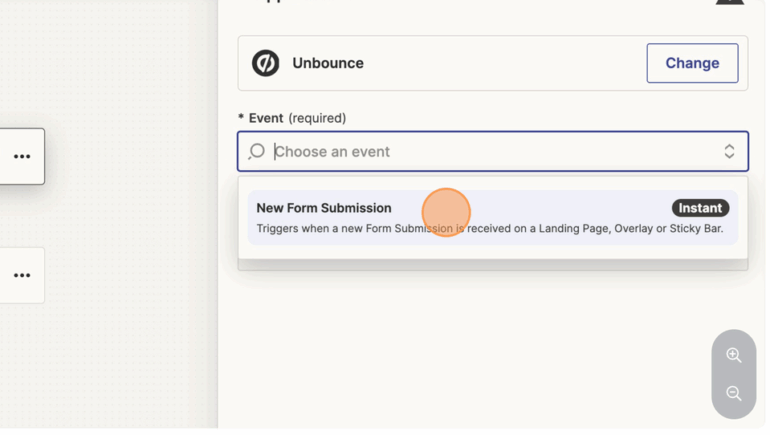Screen dimensions: 770x435
Task: Zoom out on the canvas
Action: click(x=734, y=393)
